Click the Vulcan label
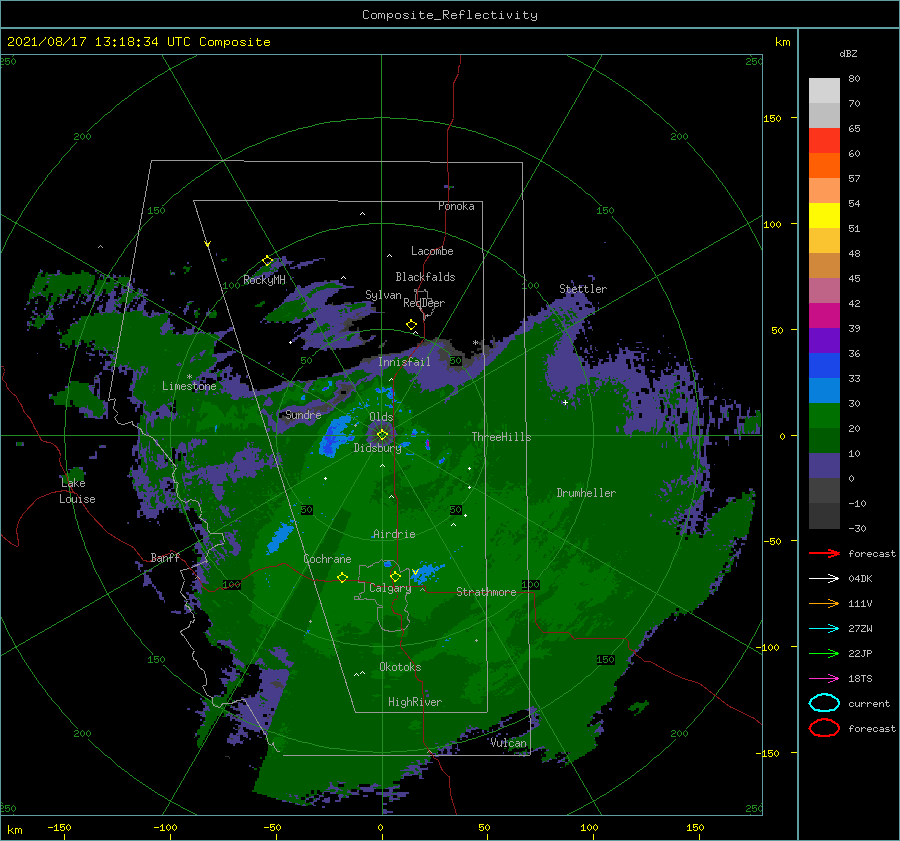 point(508,743)
